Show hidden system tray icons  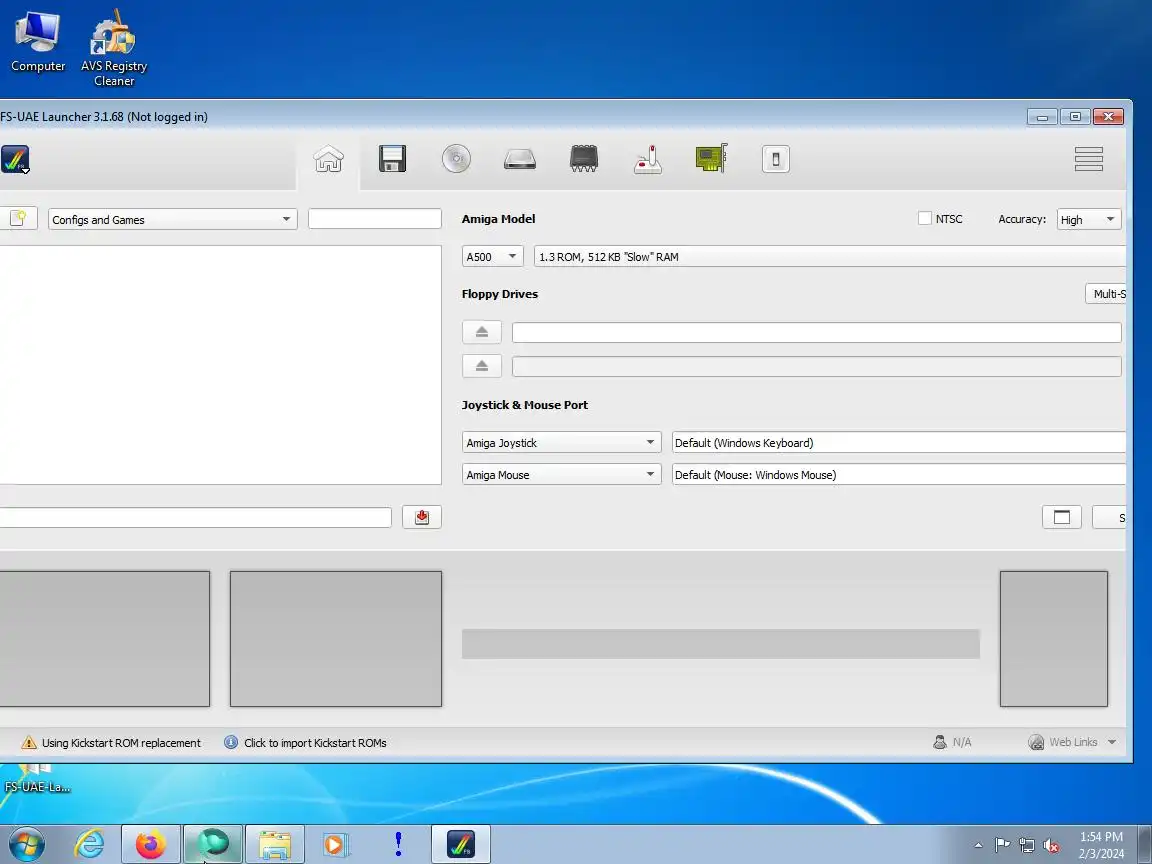coord(978,845)
